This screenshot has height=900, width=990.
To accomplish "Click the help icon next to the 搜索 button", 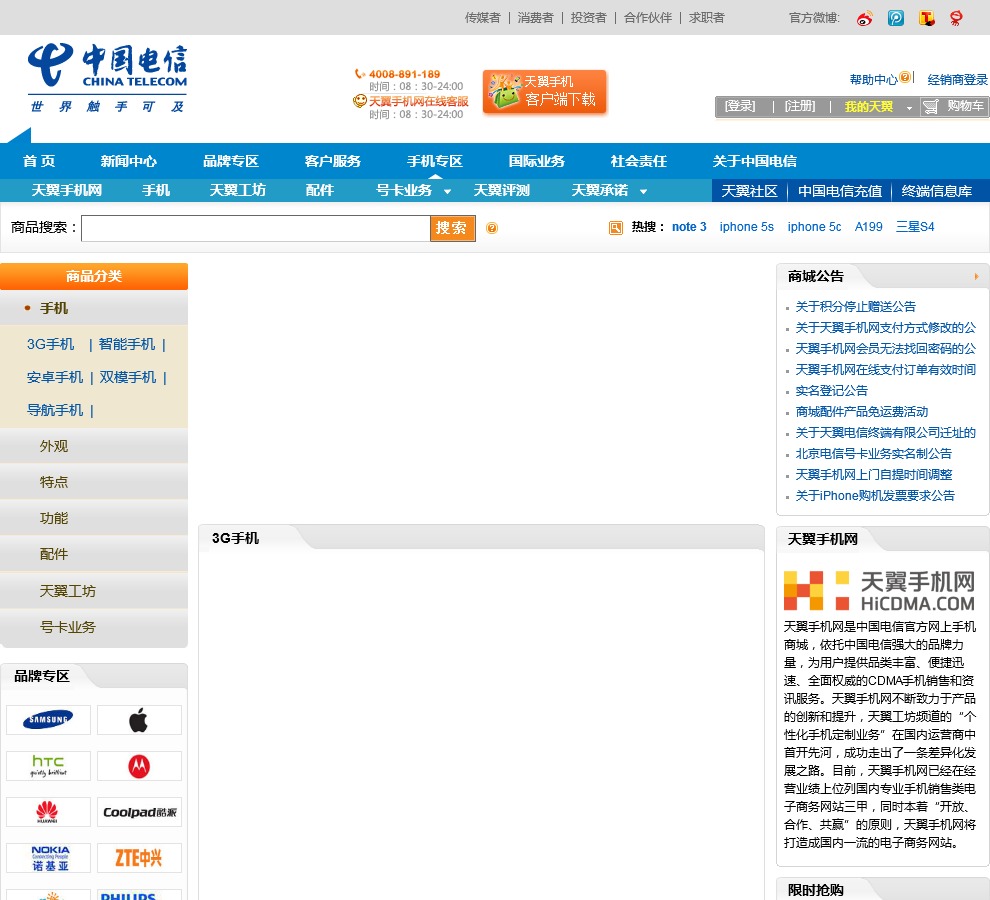I will click(x=492, y=228).
